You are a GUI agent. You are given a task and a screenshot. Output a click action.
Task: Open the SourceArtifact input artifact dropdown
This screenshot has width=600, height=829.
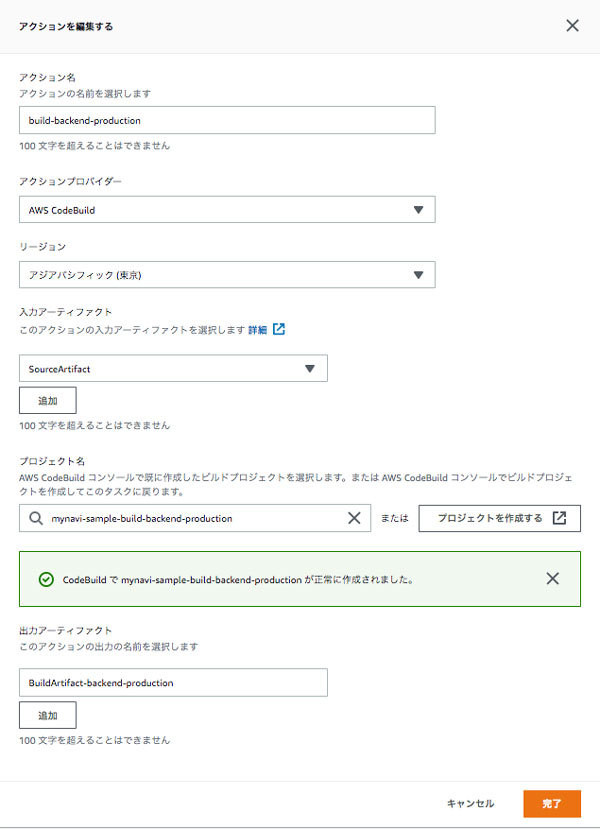pos(173,369)
